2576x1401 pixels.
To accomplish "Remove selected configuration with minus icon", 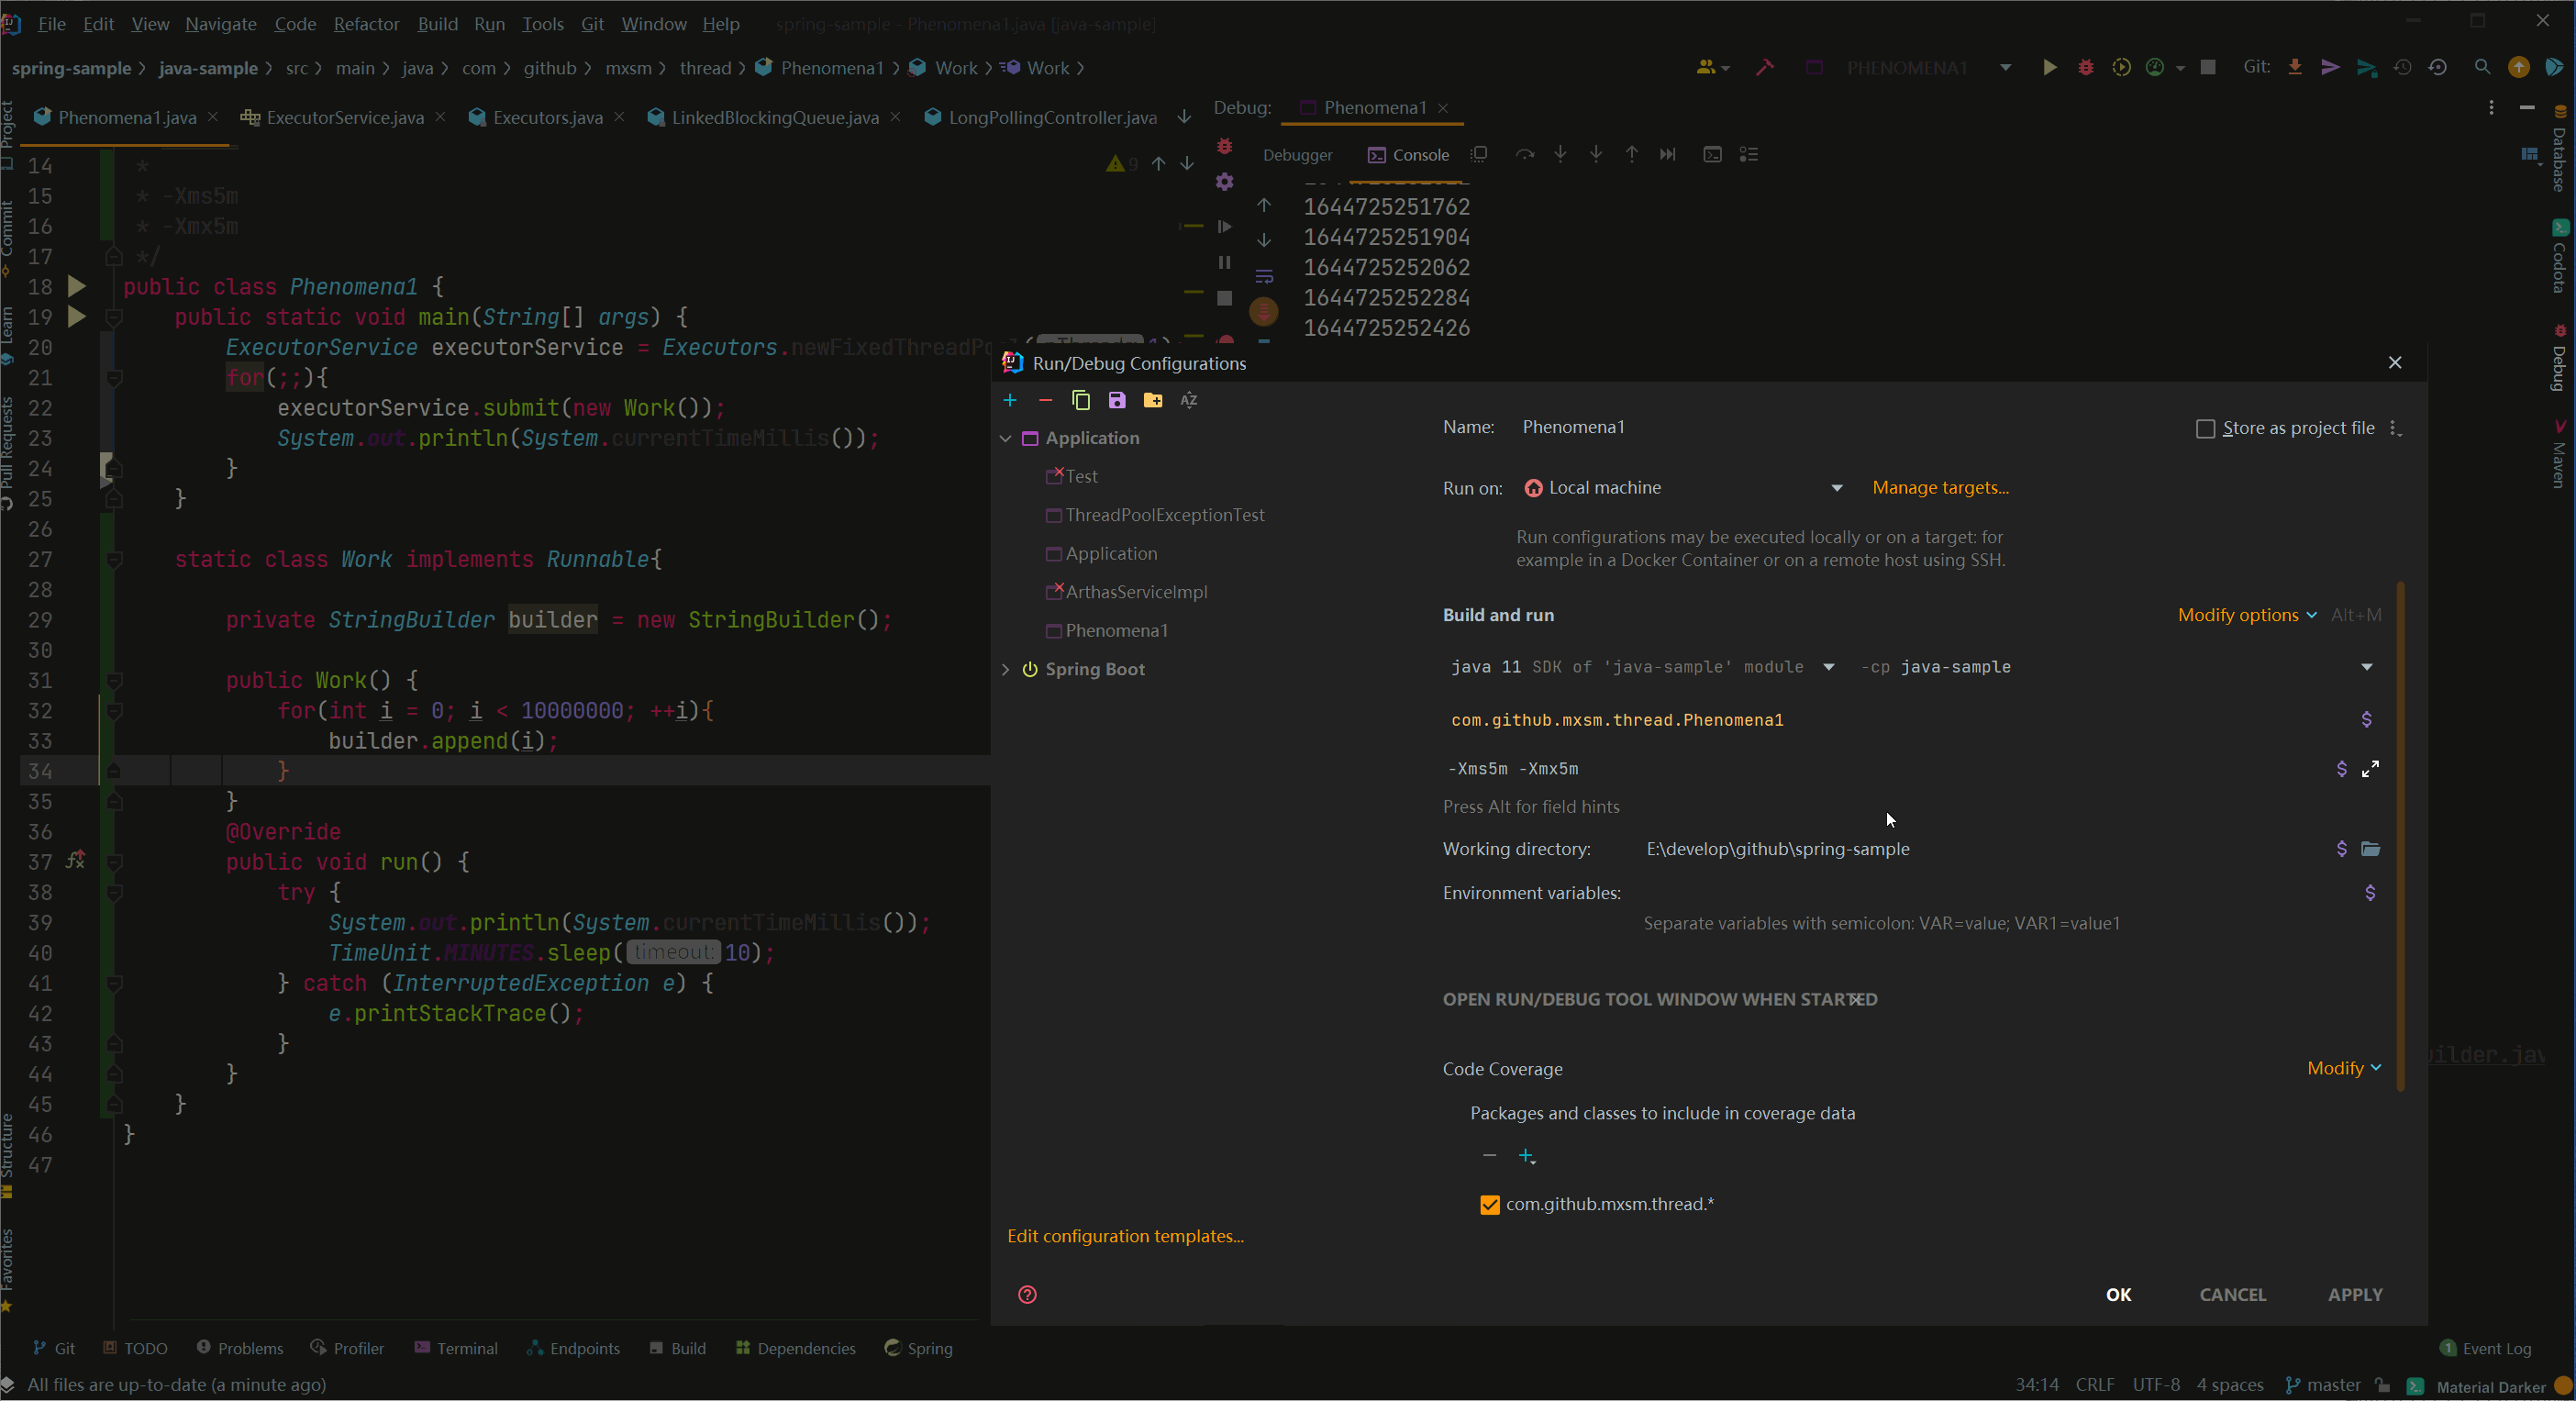I will [1045, 400].
